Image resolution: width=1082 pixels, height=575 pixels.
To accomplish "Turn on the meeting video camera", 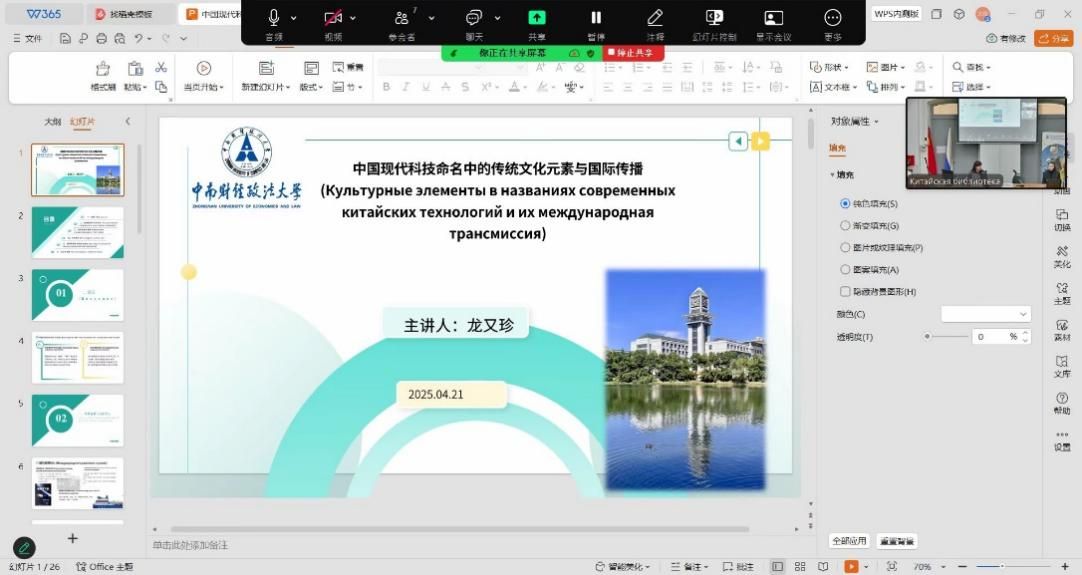I will pyautogui.click(x=333, y=18).
